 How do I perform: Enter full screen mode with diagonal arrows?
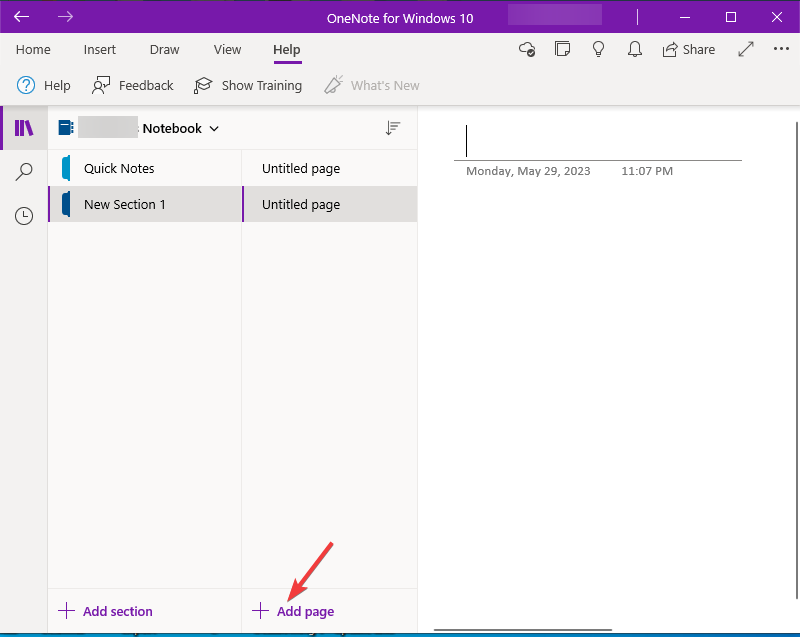(x=746, y=49)
